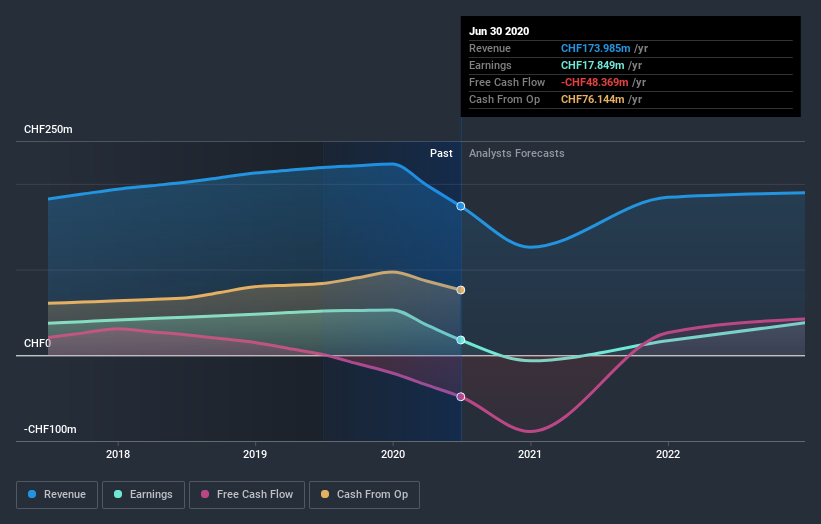The width and height of the screenshot is (821, 524).
Task: Click the CHF173.985m revenue value in tooltip
Action: (595, 48)
